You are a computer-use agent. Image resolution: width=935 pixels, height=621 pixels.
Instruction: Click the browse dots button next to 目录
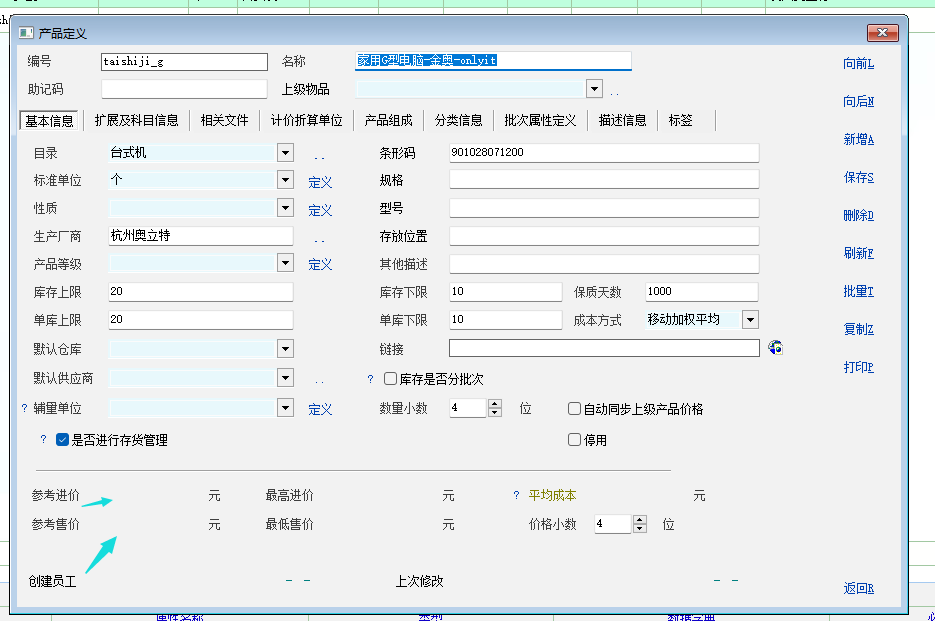[320, 156]
